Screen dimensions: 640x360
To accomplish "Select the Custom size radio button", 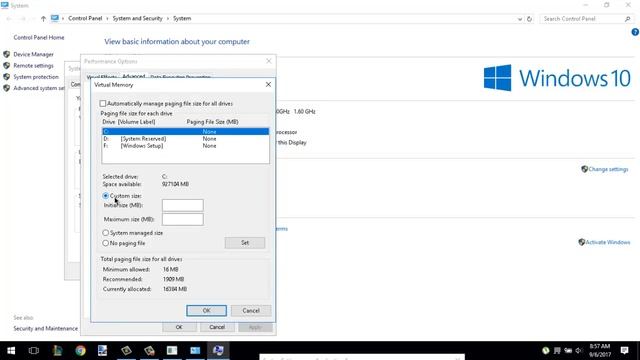I will 106,196.
